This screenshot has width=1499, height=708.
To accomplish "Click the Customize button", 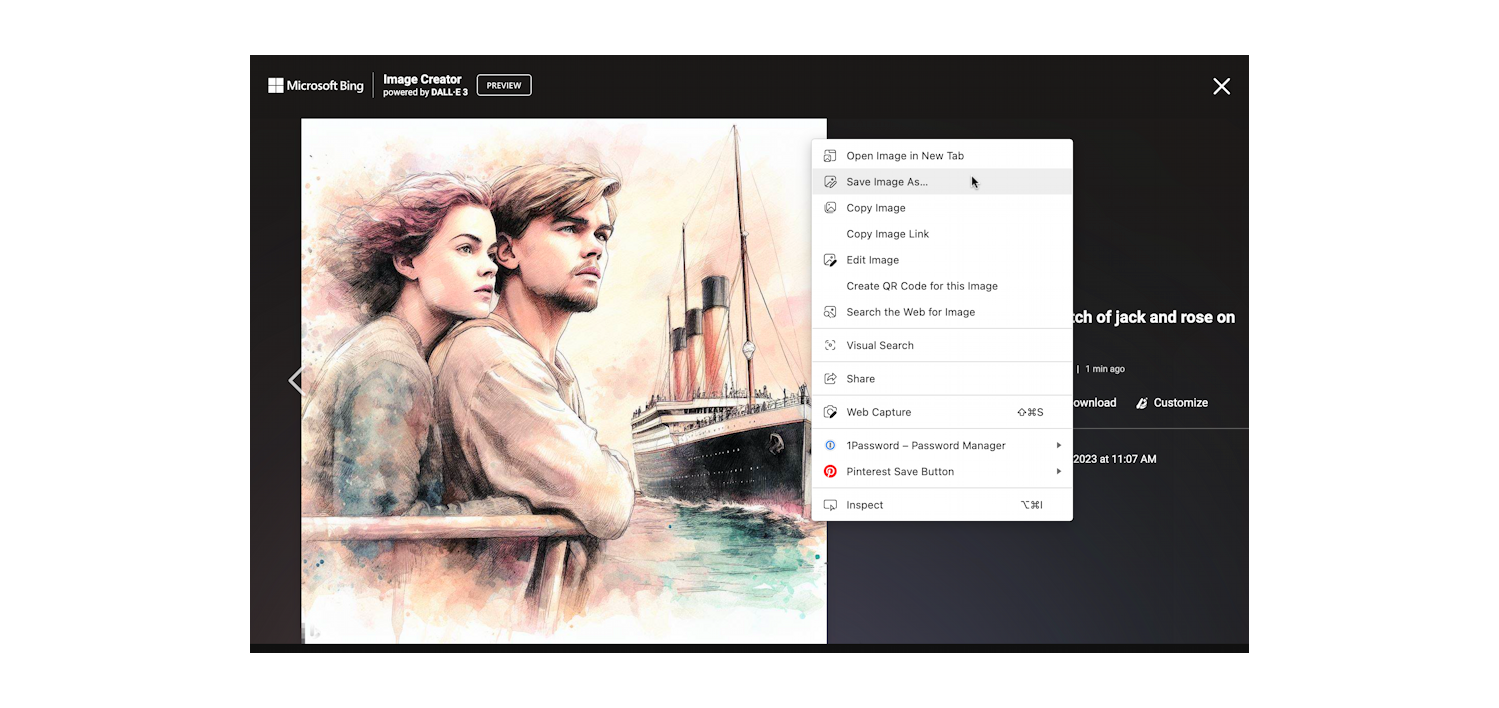I will tap(1172, 403).
